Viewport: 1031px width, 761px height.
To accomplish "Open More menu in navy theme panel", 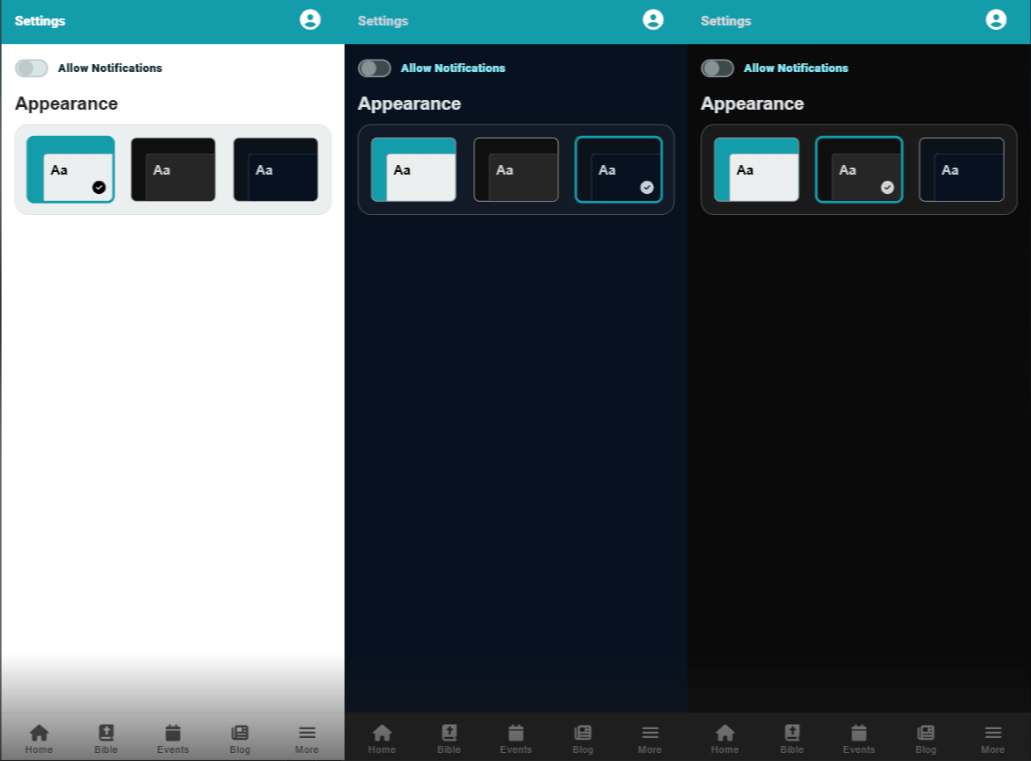I will click(x=650, y=739).
